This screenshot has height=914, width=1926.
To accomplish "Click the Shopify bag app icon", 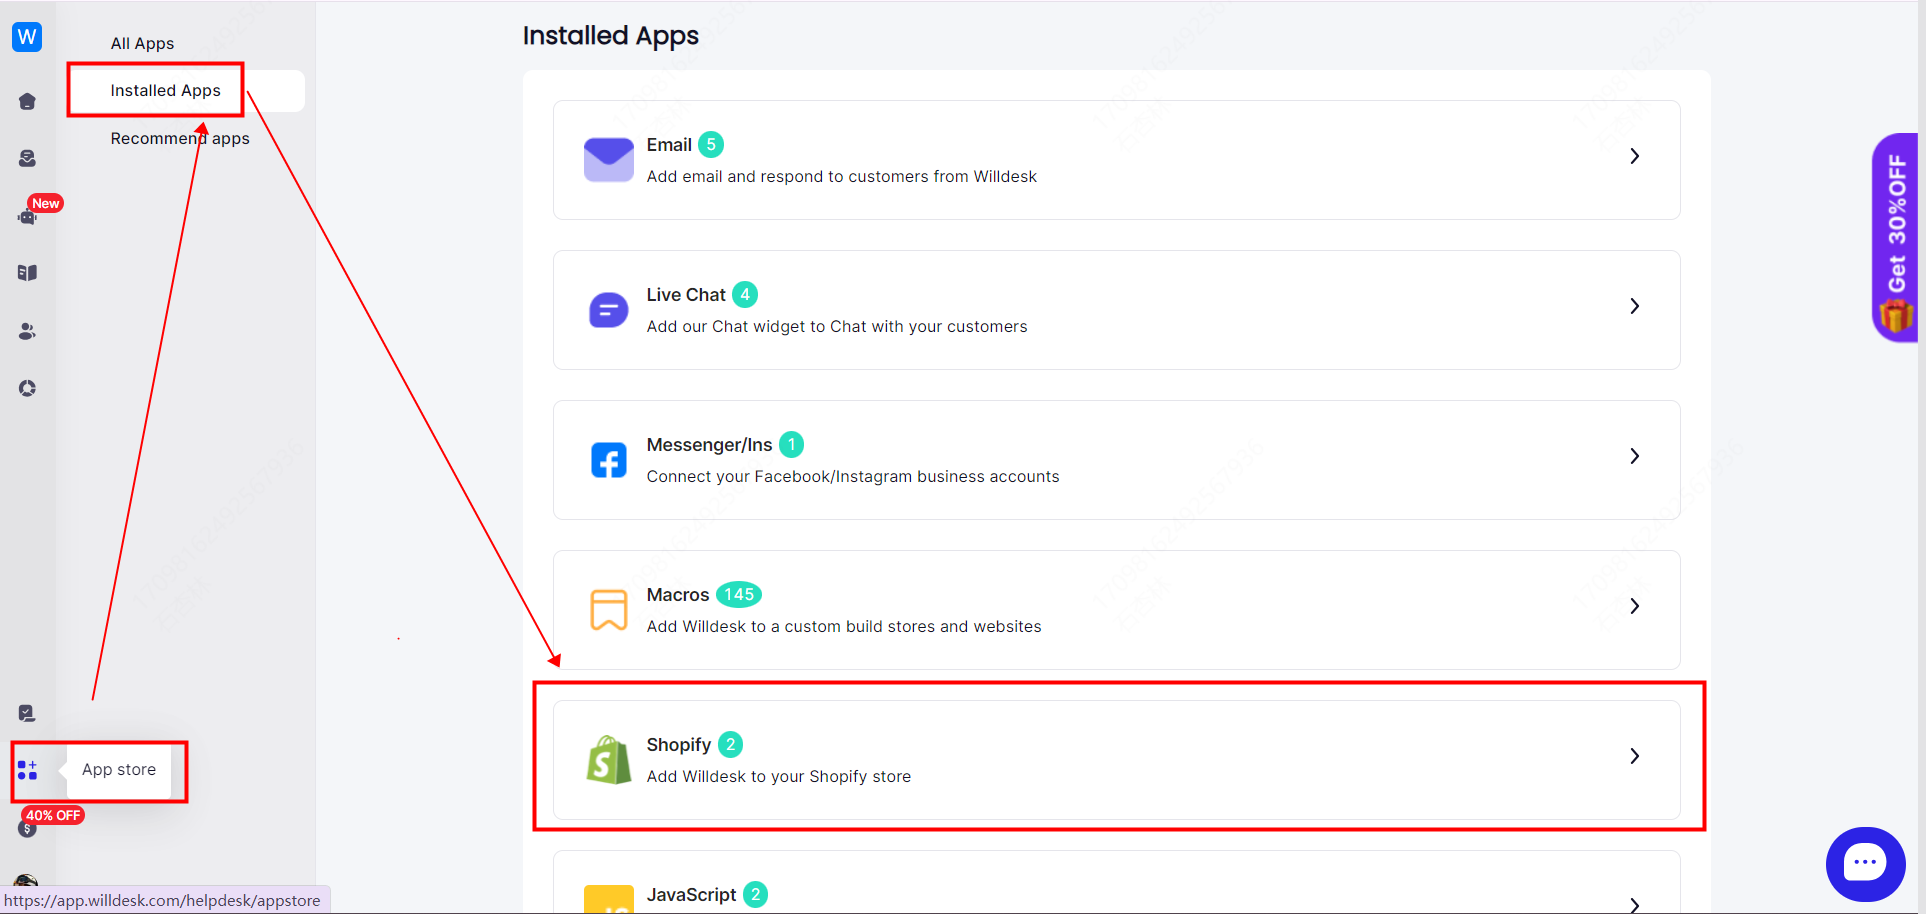I will click(x=608, y=760).
